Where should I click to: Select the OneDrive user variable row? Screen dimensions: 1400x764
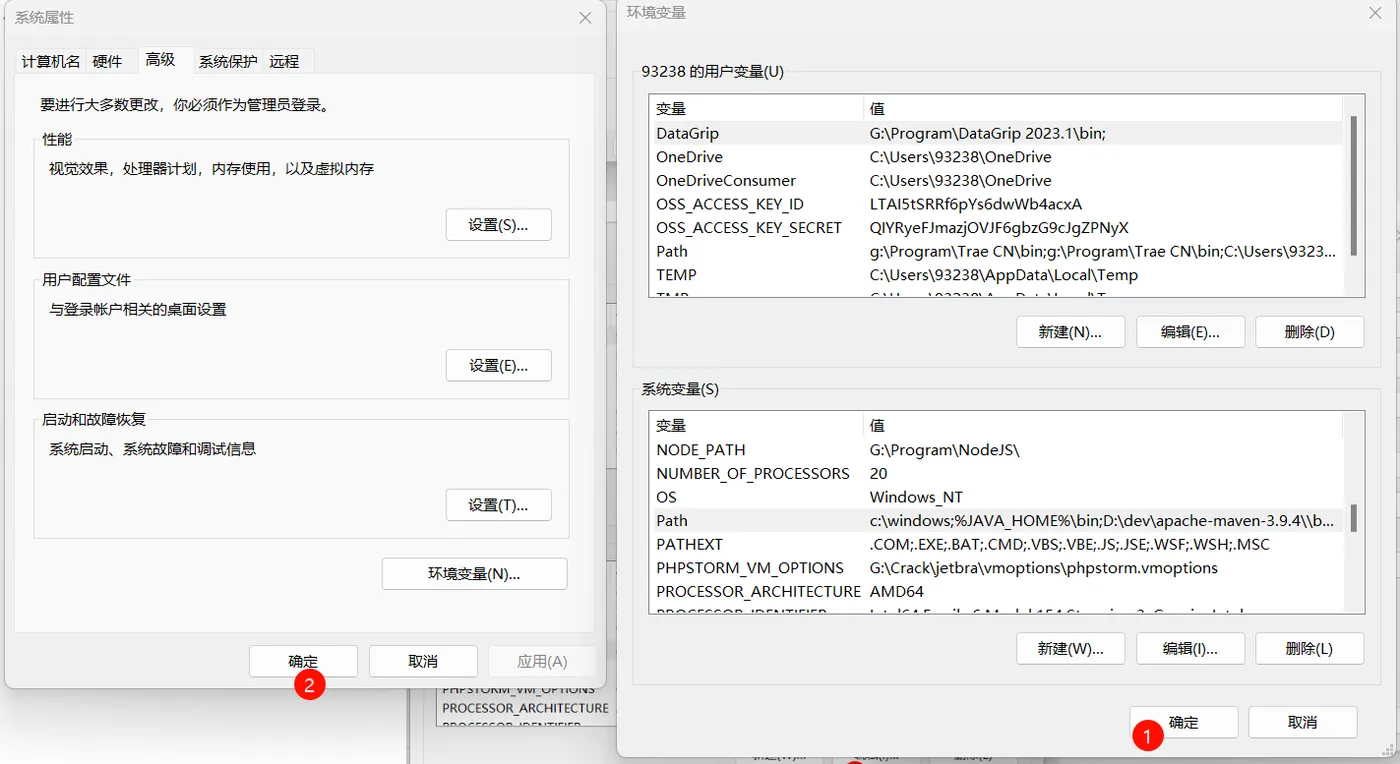(995, 157)
